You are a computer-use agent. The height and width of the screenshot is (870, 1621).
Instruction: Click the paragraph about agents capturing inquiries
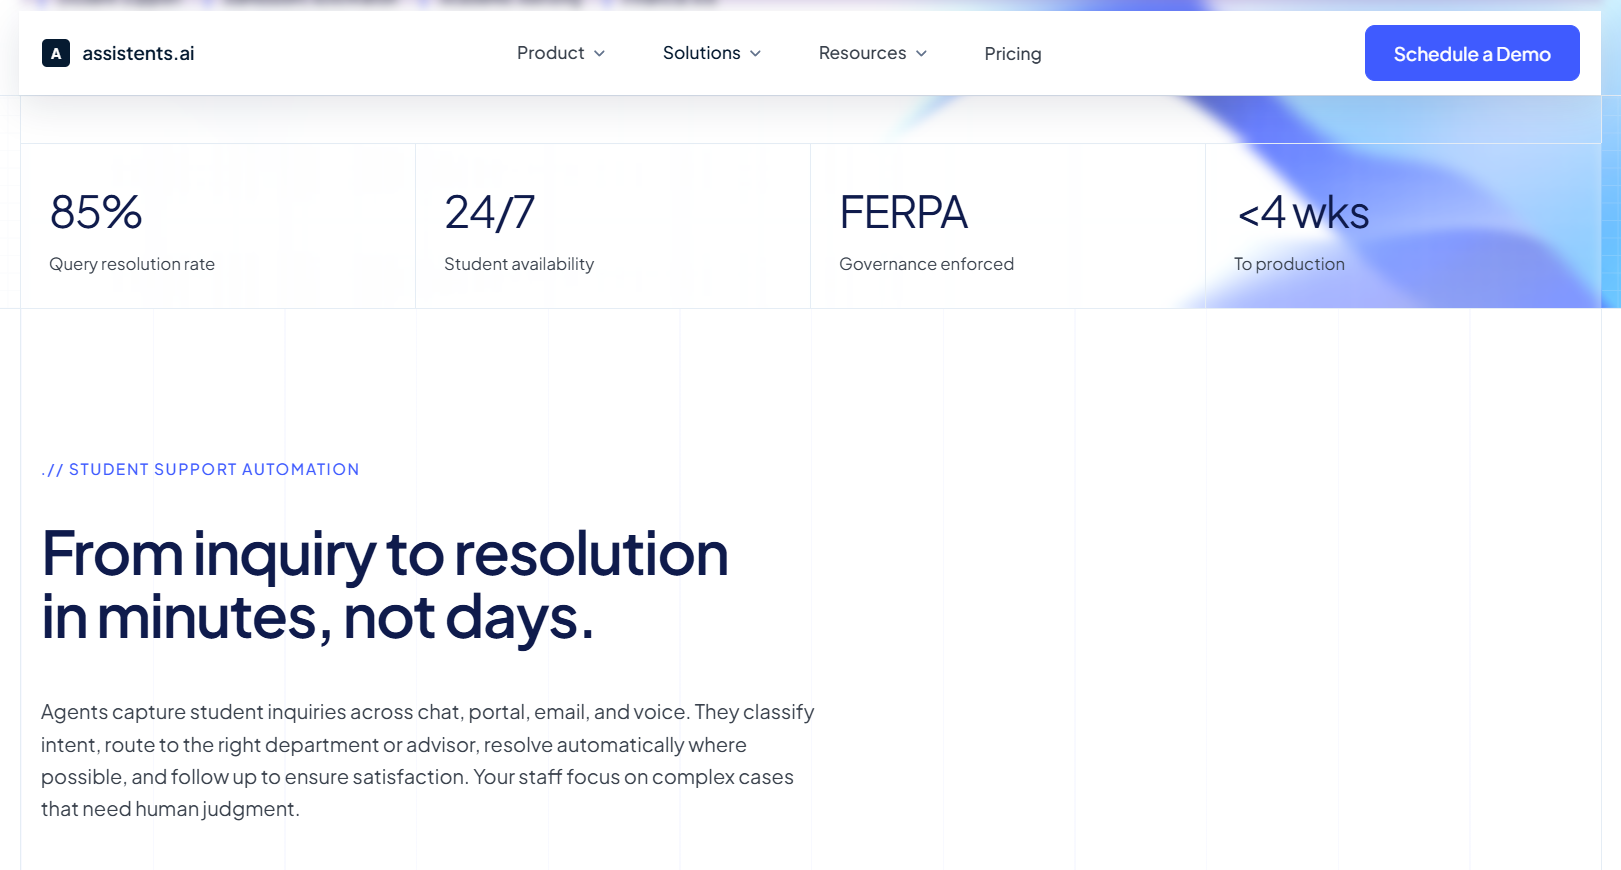pyautogui.click(x=428, y=760)
